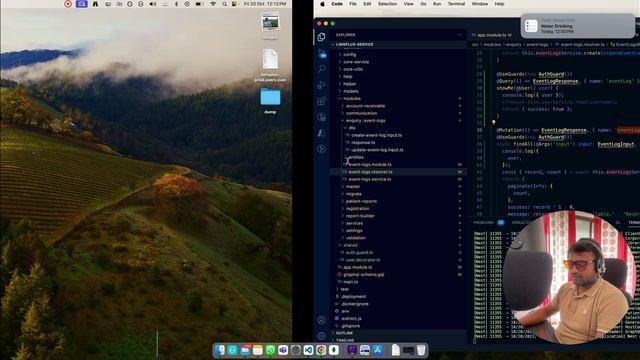The image size is (640, 360).
Task: Open update-event-log.input.ts file
Action: 398,150
